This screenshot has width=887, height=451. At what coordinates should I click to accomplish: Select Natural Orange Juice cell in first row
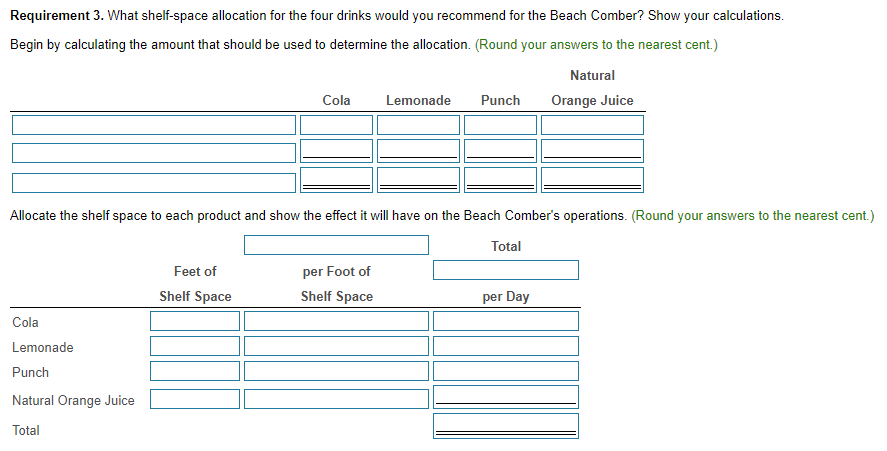[592, 125]
